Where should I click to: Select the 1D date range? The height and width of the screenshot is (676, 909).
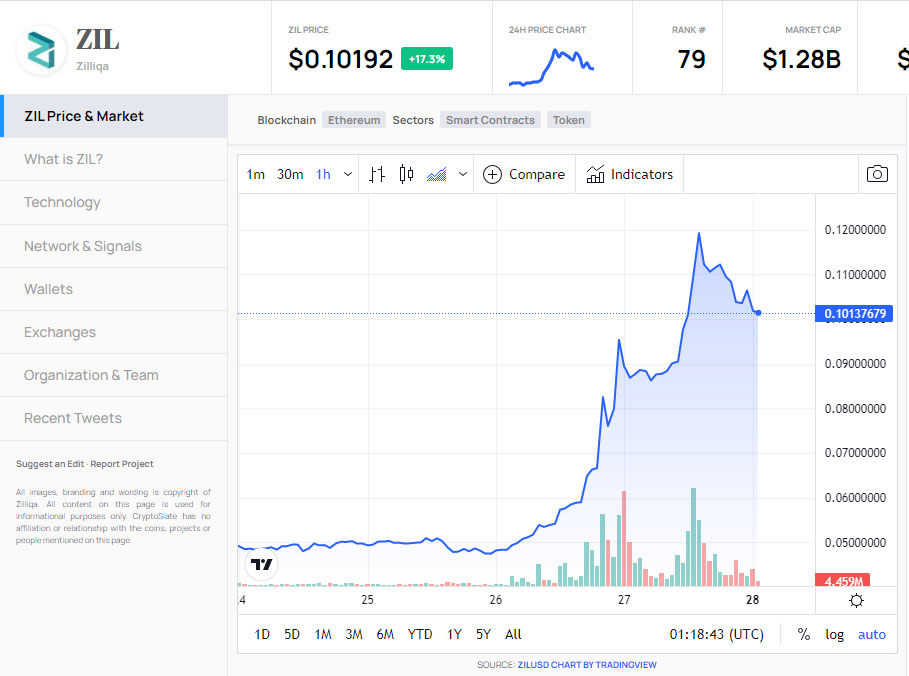(262, 634)
